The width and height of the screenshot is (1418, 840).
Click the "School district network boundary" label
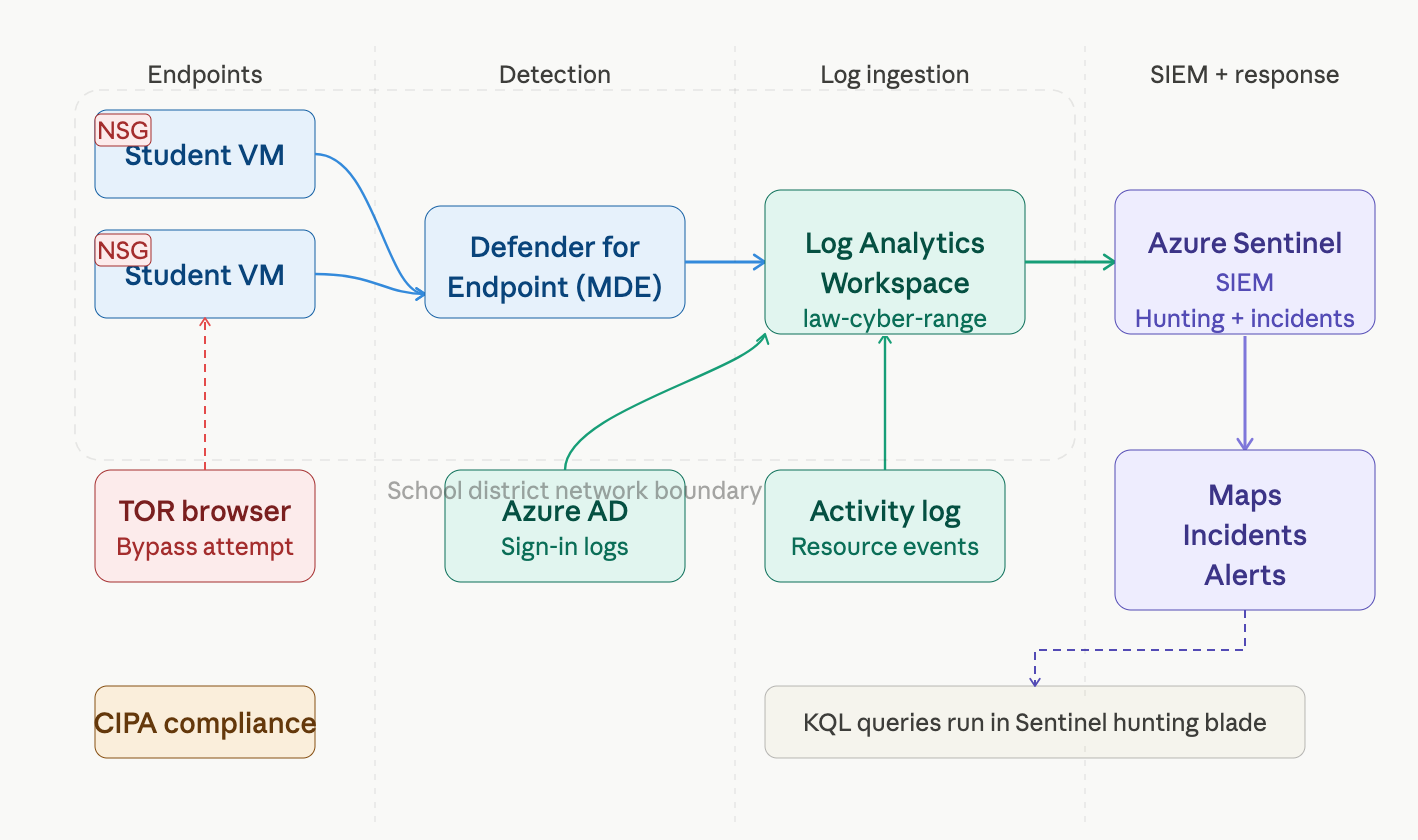pos(575,491)
